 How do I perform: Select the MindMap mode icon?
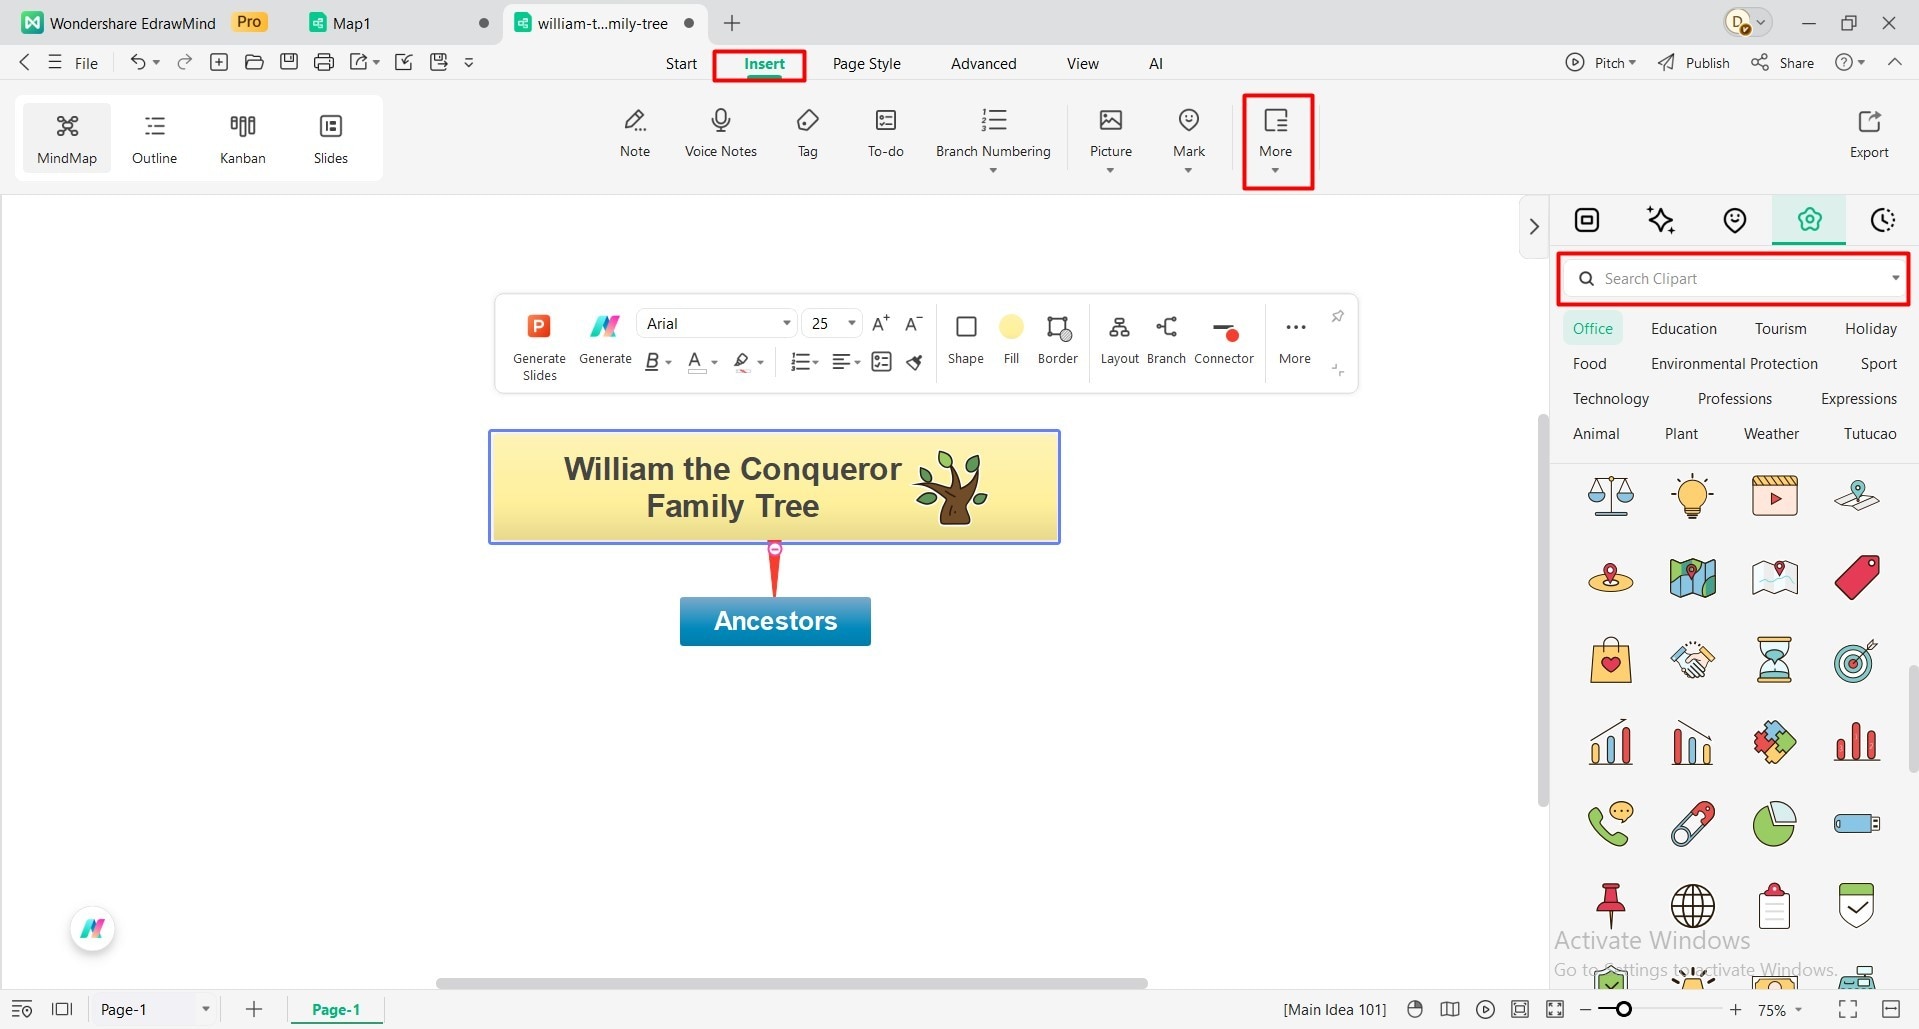tap(67, 137)
